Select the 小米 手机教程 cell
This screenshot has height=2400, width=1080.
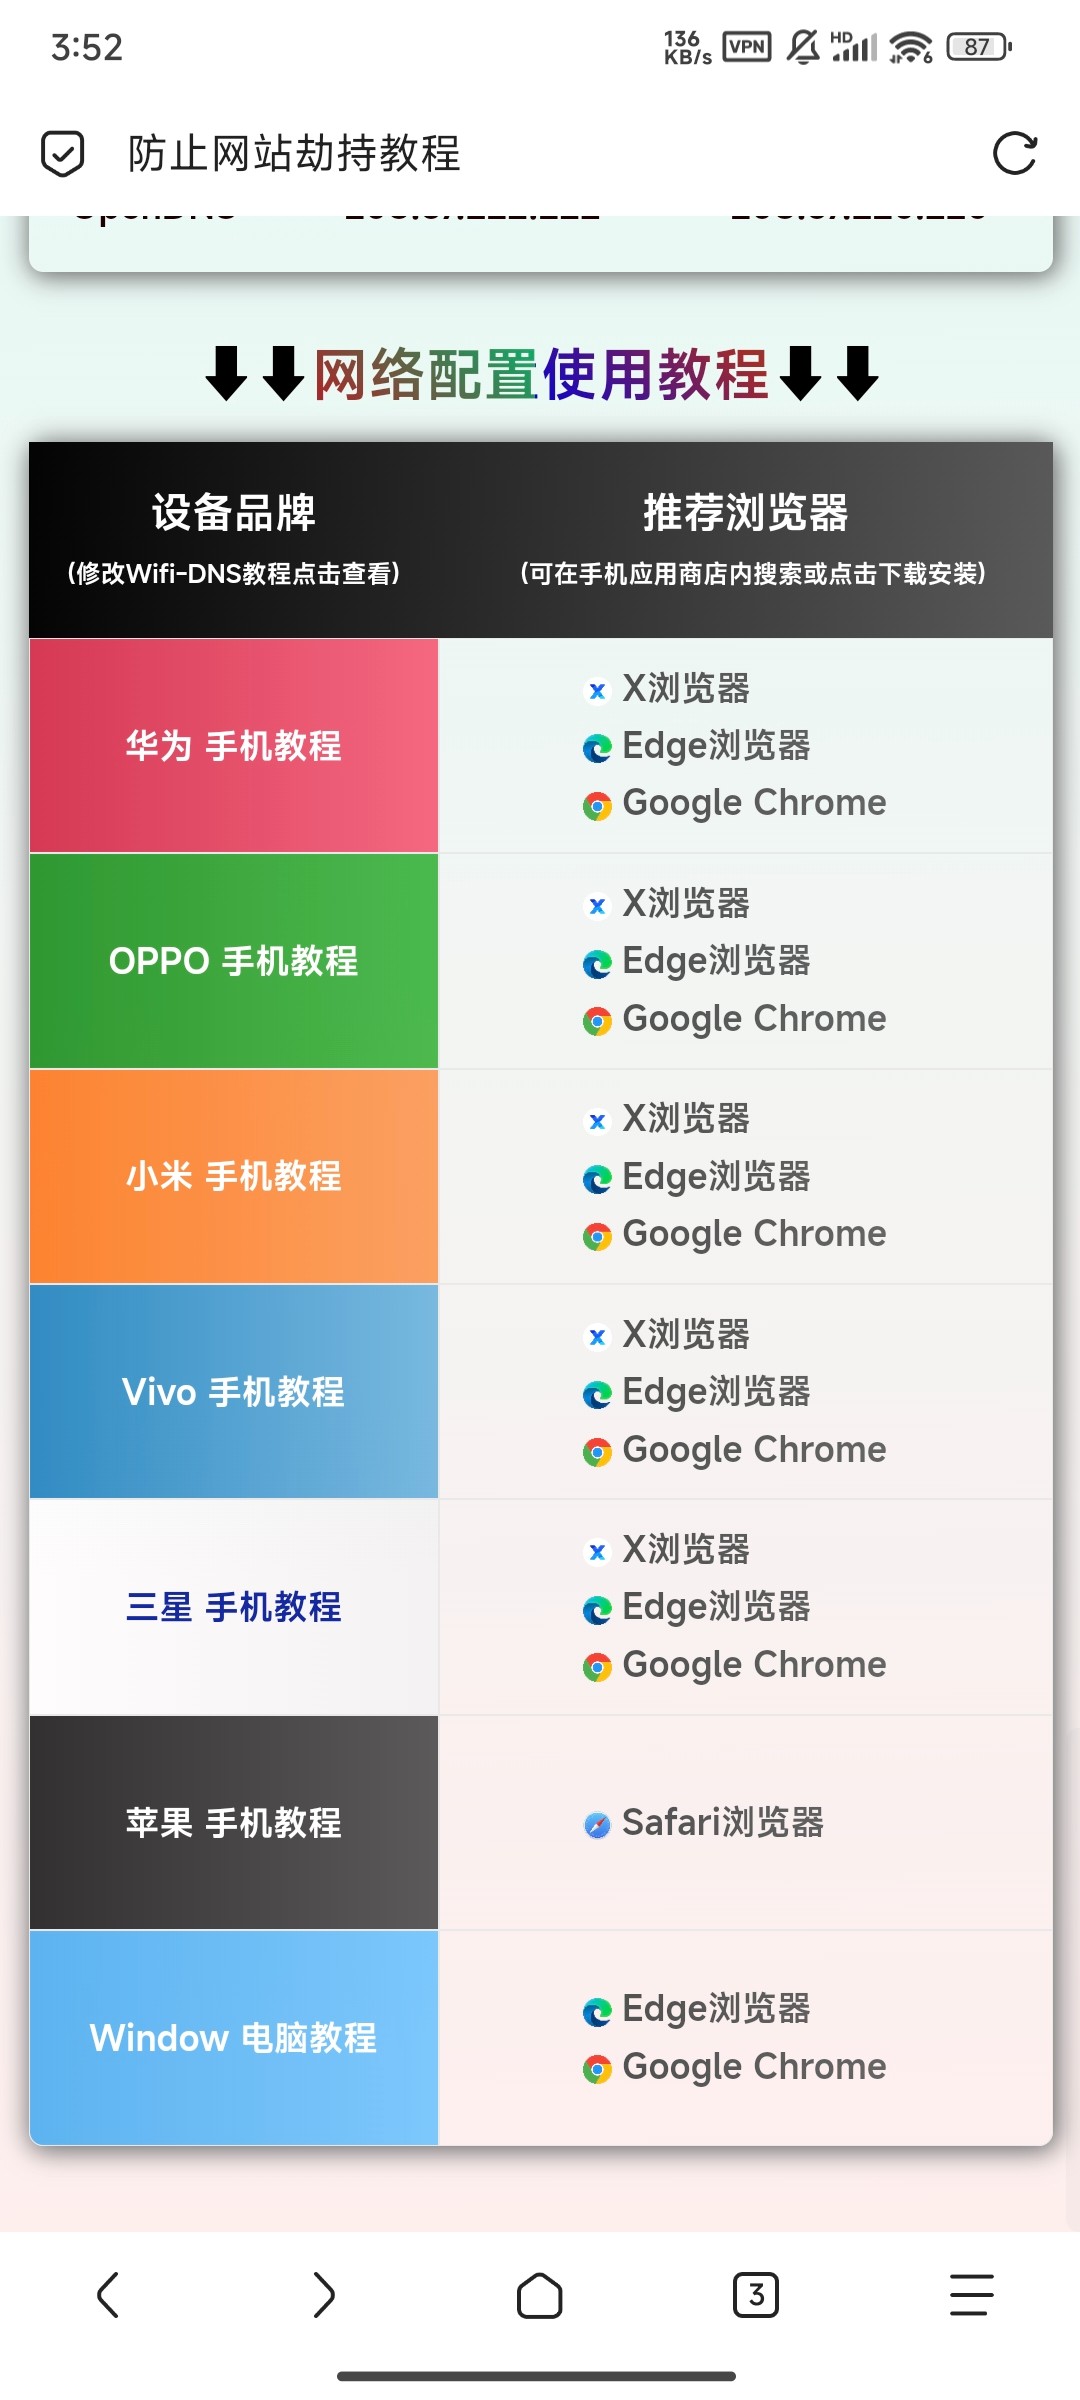pyautogui.click(x=234, y=1177)
